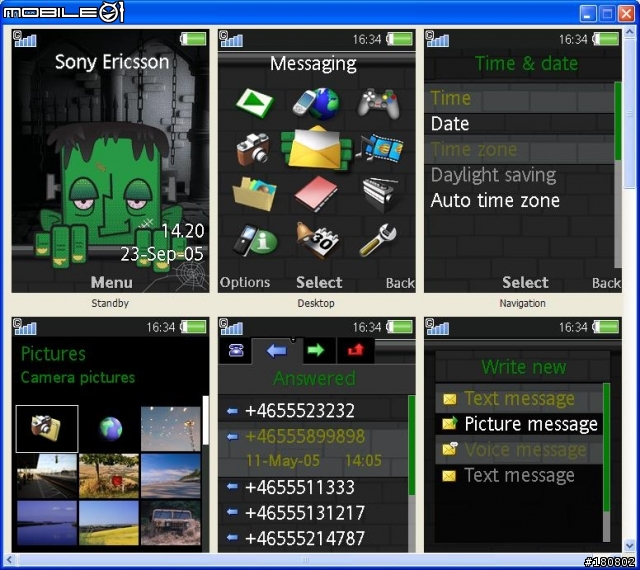Choose Picture message in Write new
The image size is (640, 570).
click(x=519, y=424)
